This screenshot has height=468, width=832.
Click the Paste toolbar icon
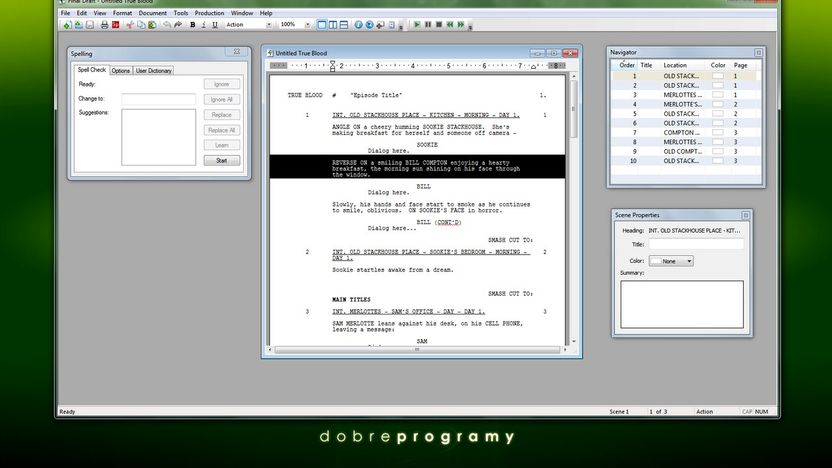tap(152, 25)
